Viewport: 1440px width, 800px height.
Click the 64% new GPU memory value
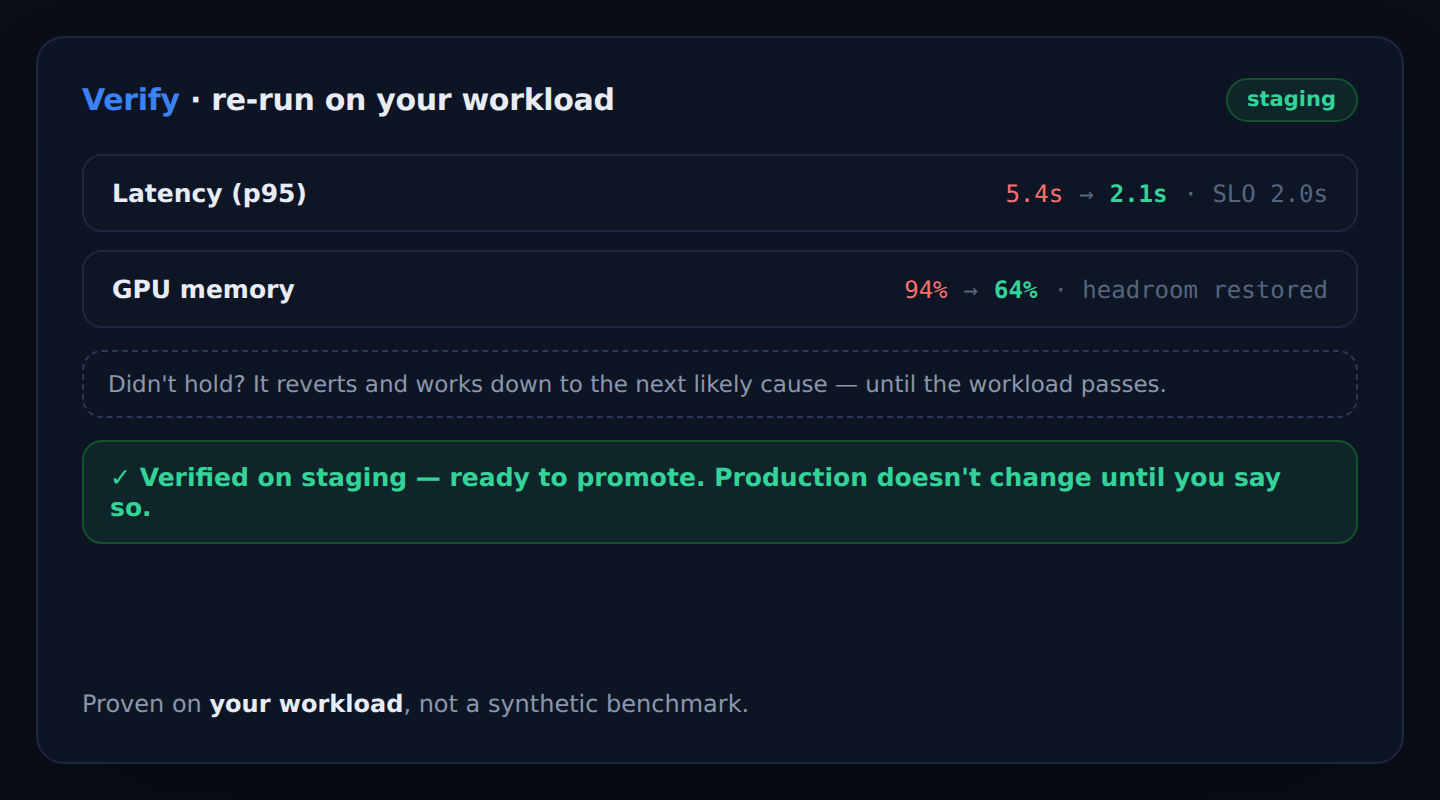pos(1015,290)
